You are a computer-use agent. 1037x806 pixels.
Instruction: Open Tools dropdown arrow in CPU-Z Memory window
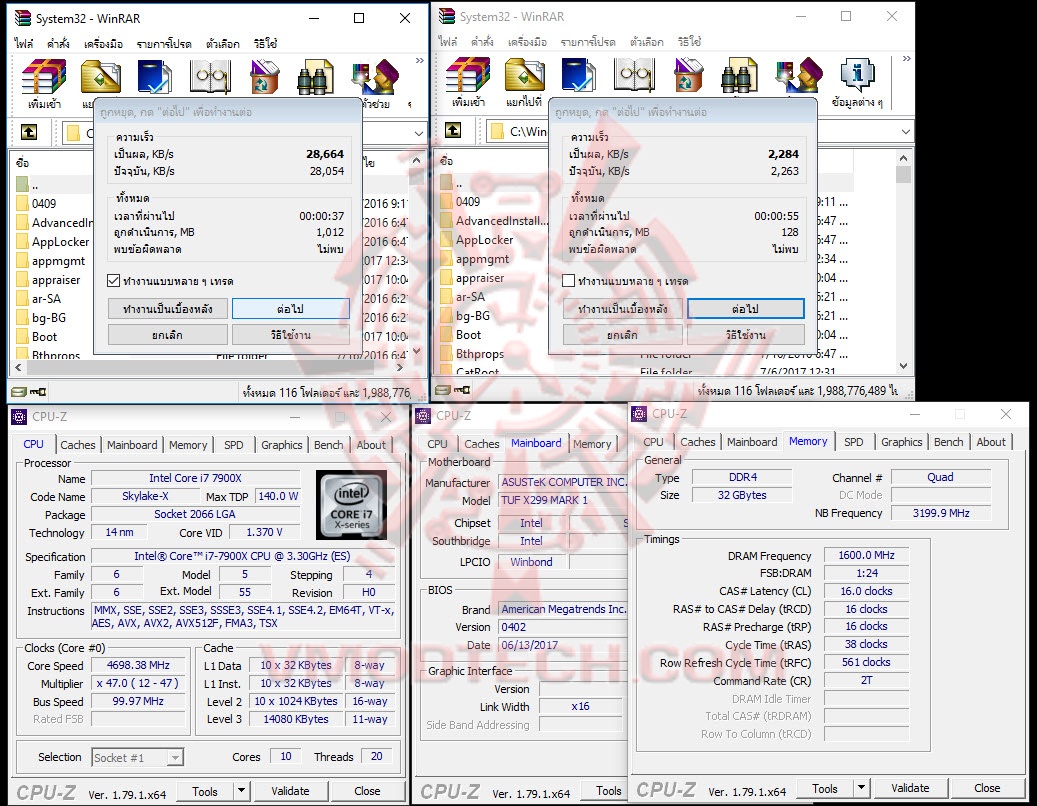pos(861,788)
